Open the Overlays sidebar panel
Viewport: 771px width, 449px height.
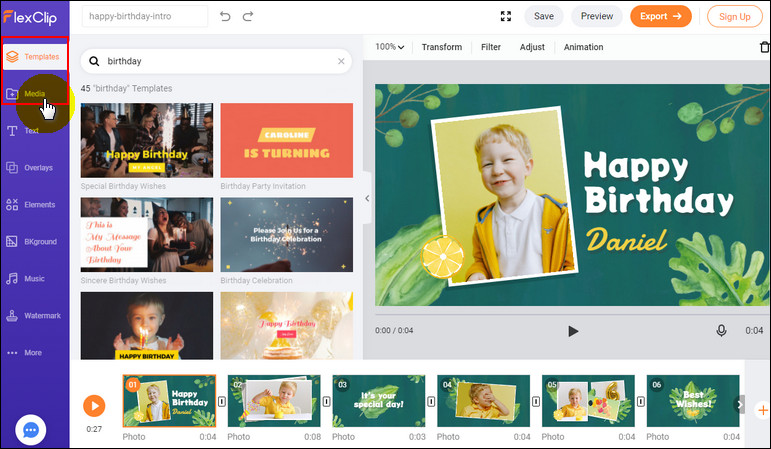[x=30, y=168]
